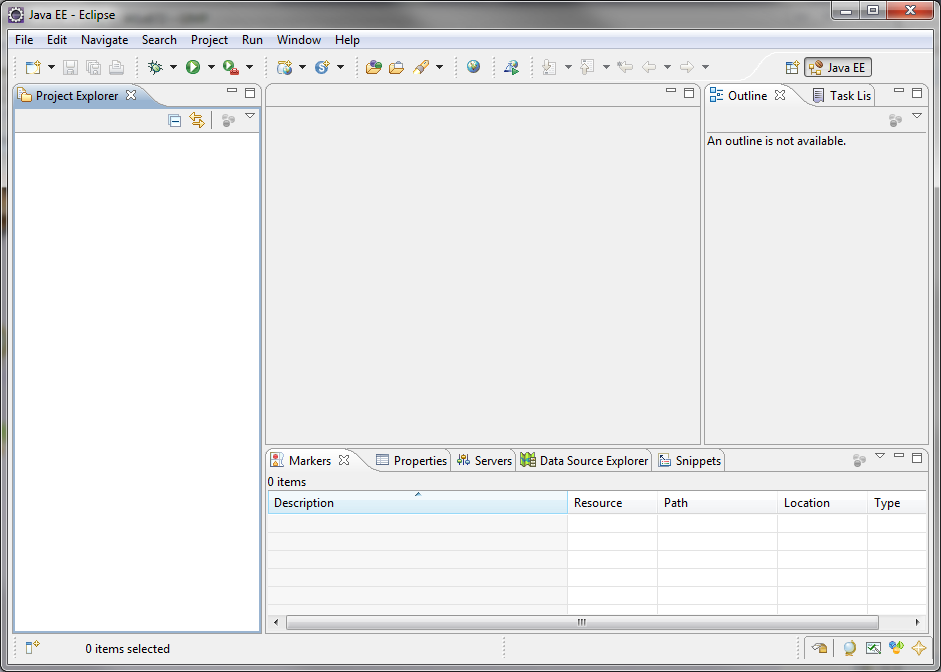941x672 pixels.
Task: Switch to the Servers tab
Action: tap(484, 461)
